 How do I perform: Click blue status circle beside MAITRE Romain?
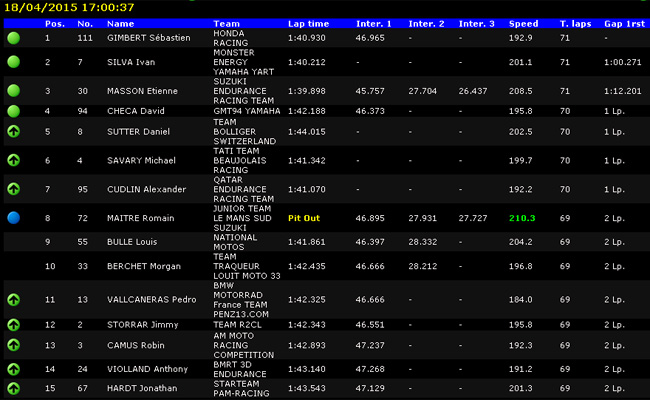pos(14,217)
